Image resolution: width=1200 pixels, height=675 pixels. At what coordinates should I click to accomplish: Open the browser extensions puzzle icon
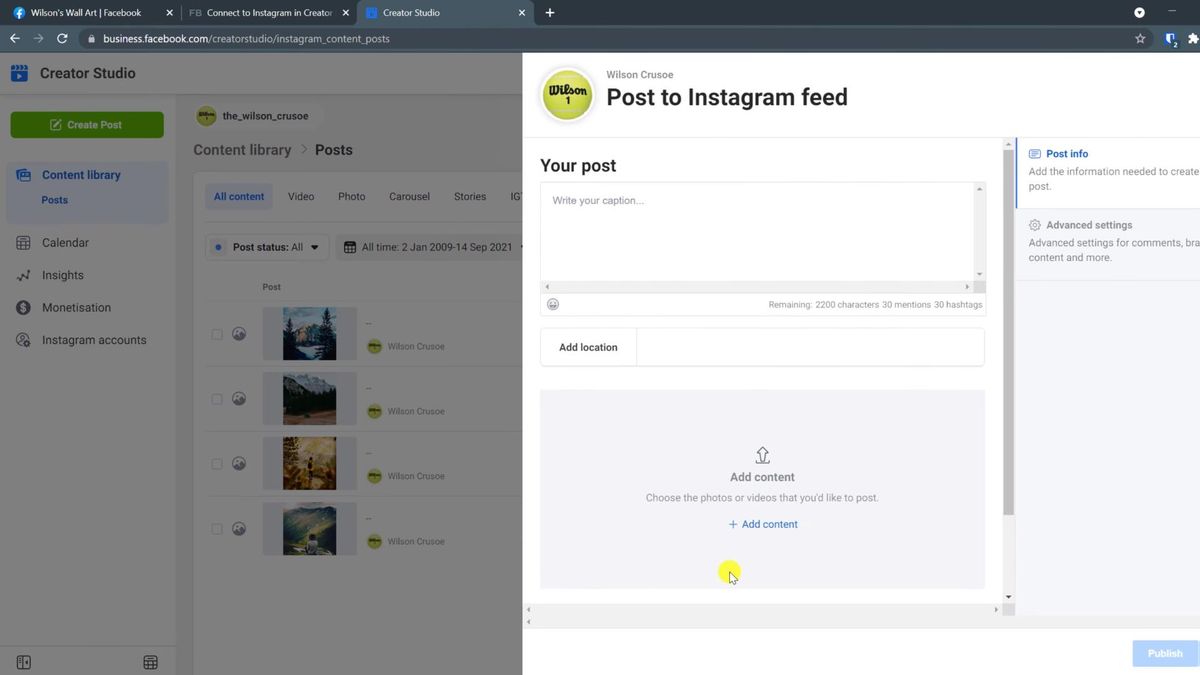pyautogui.click(x=1193, y=39)
